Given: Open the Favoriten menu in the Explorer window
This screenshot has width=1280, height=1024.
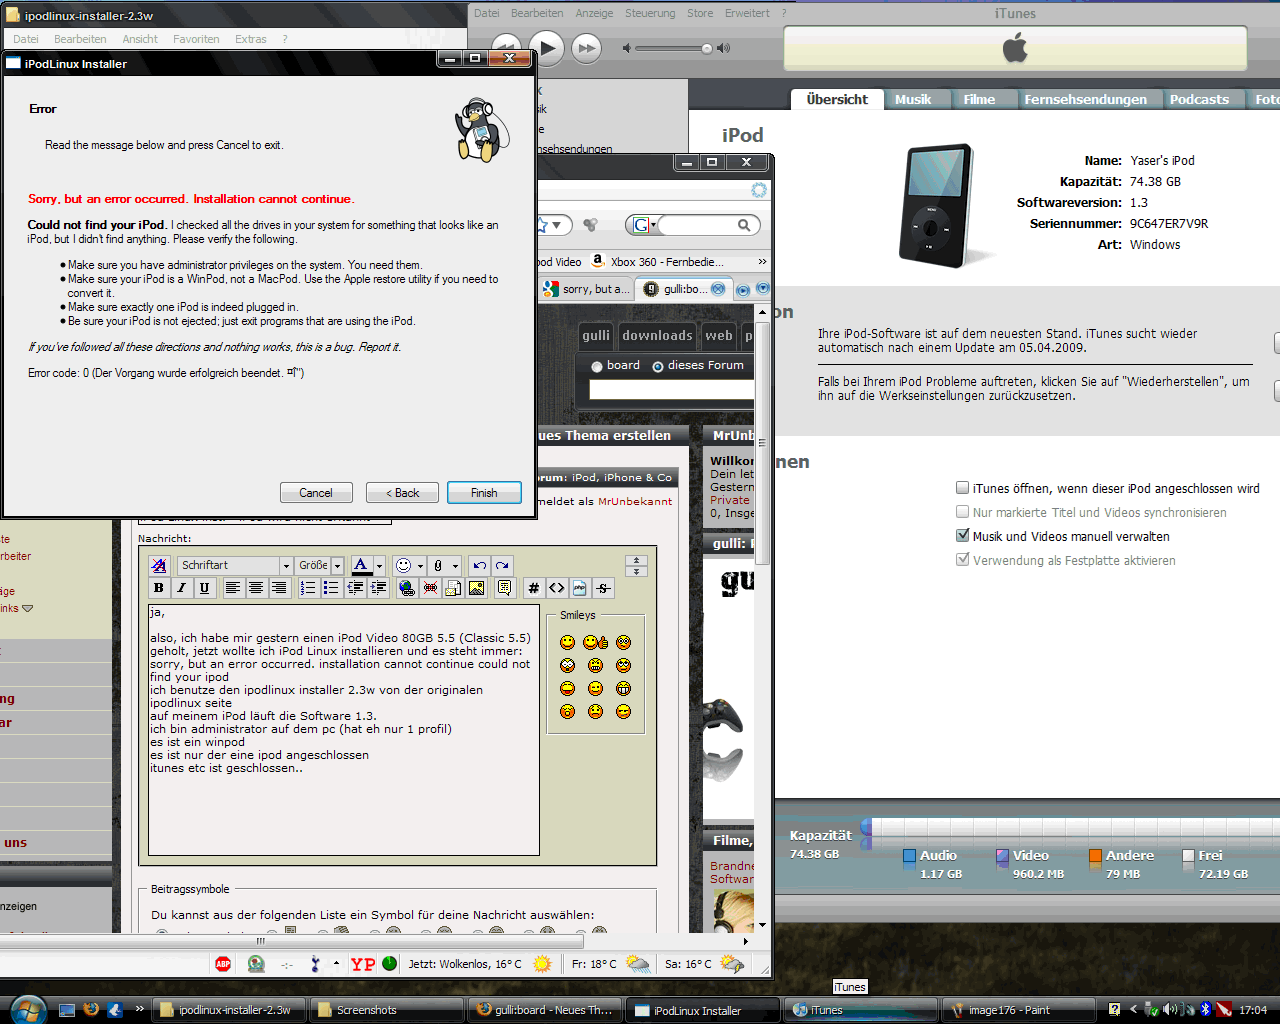Looking at the screenshot, I should click(196, 39).
